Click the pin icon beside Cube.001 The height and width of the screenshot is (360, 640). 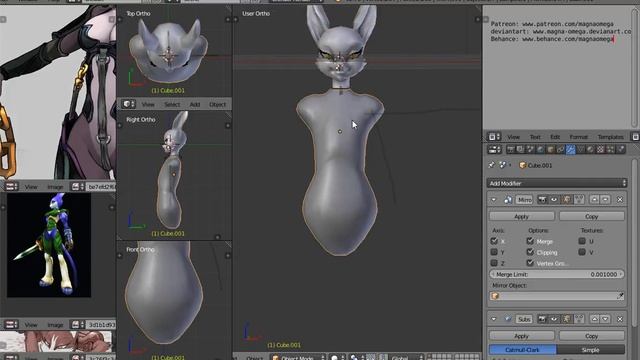491,165
